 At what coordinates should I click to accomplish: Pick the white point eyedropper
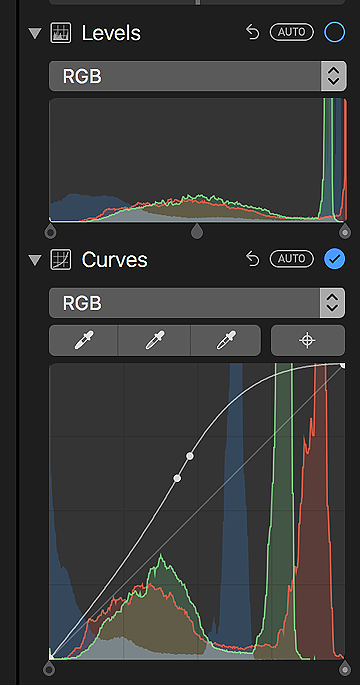(x=226, y=340)
